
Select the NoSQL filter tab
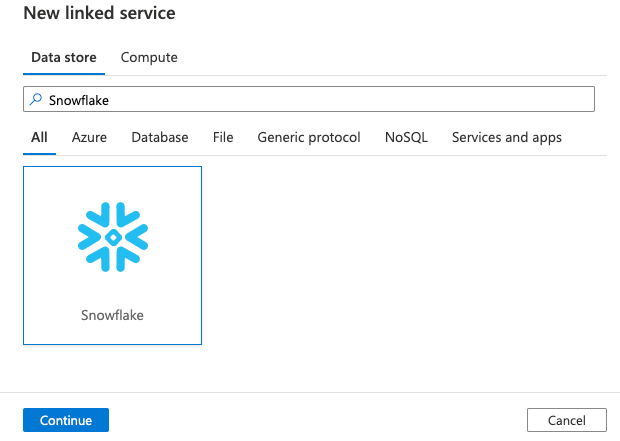406,137
